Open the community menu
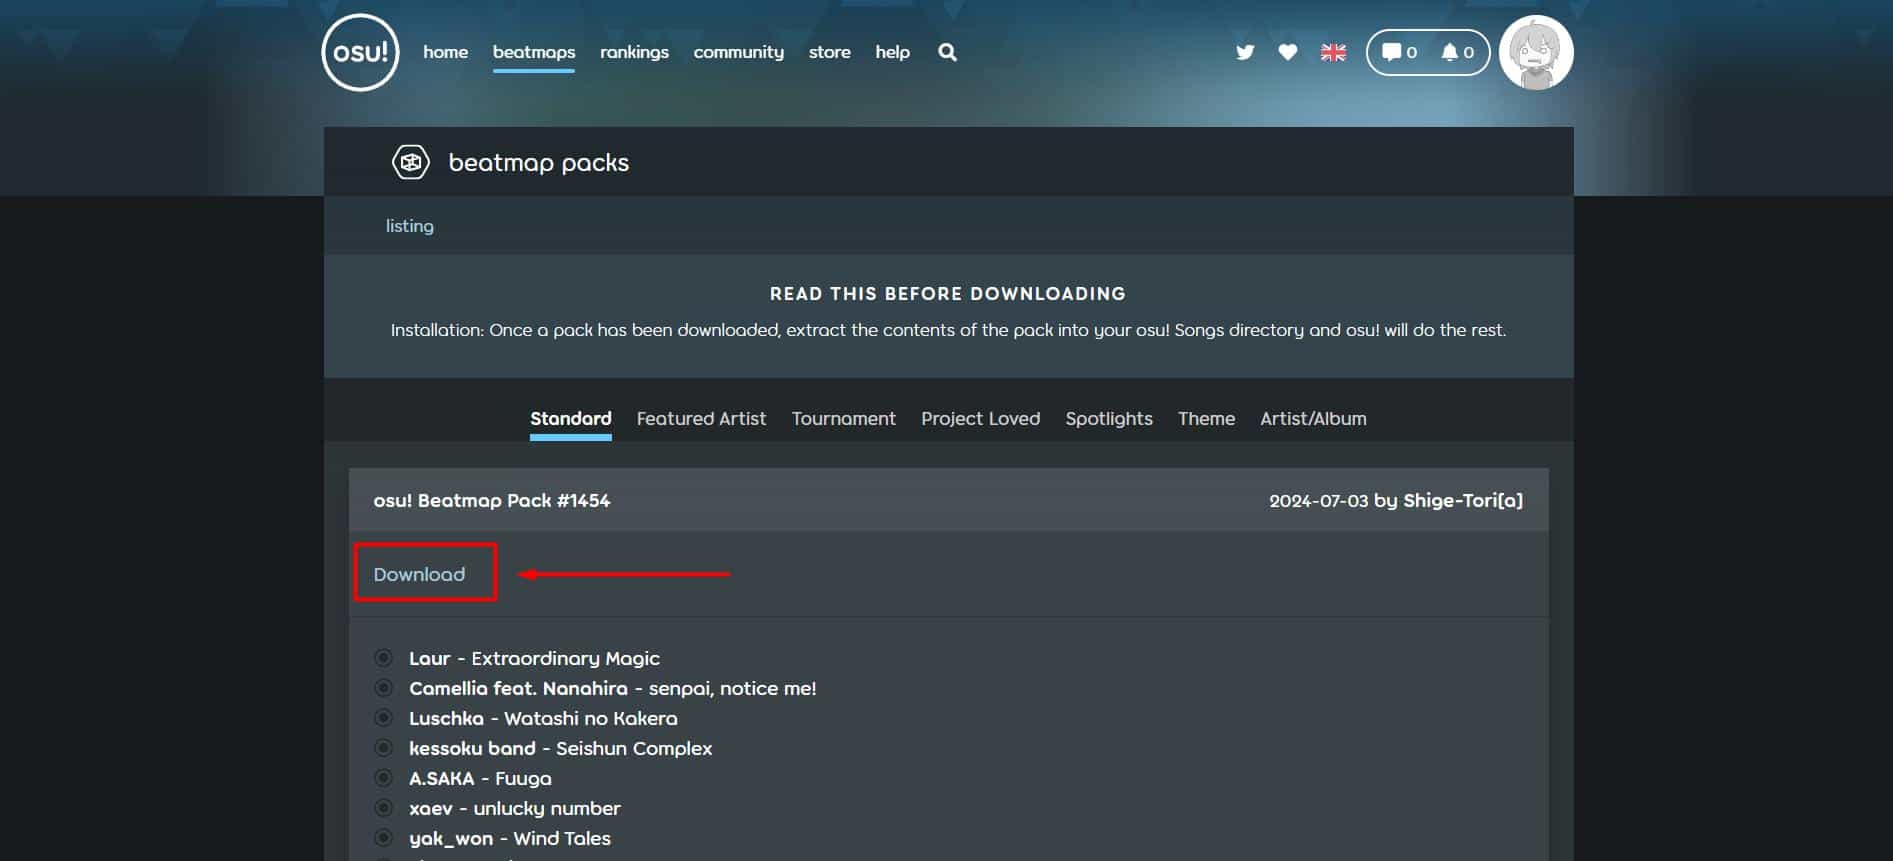 [739, 52]
